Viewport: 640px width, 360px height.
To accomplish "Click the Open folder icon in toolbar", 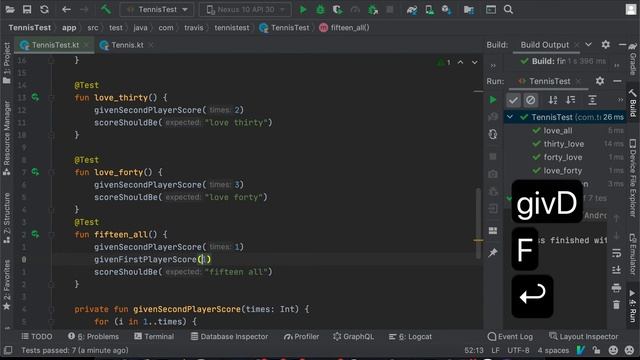I will coord(10,9).
